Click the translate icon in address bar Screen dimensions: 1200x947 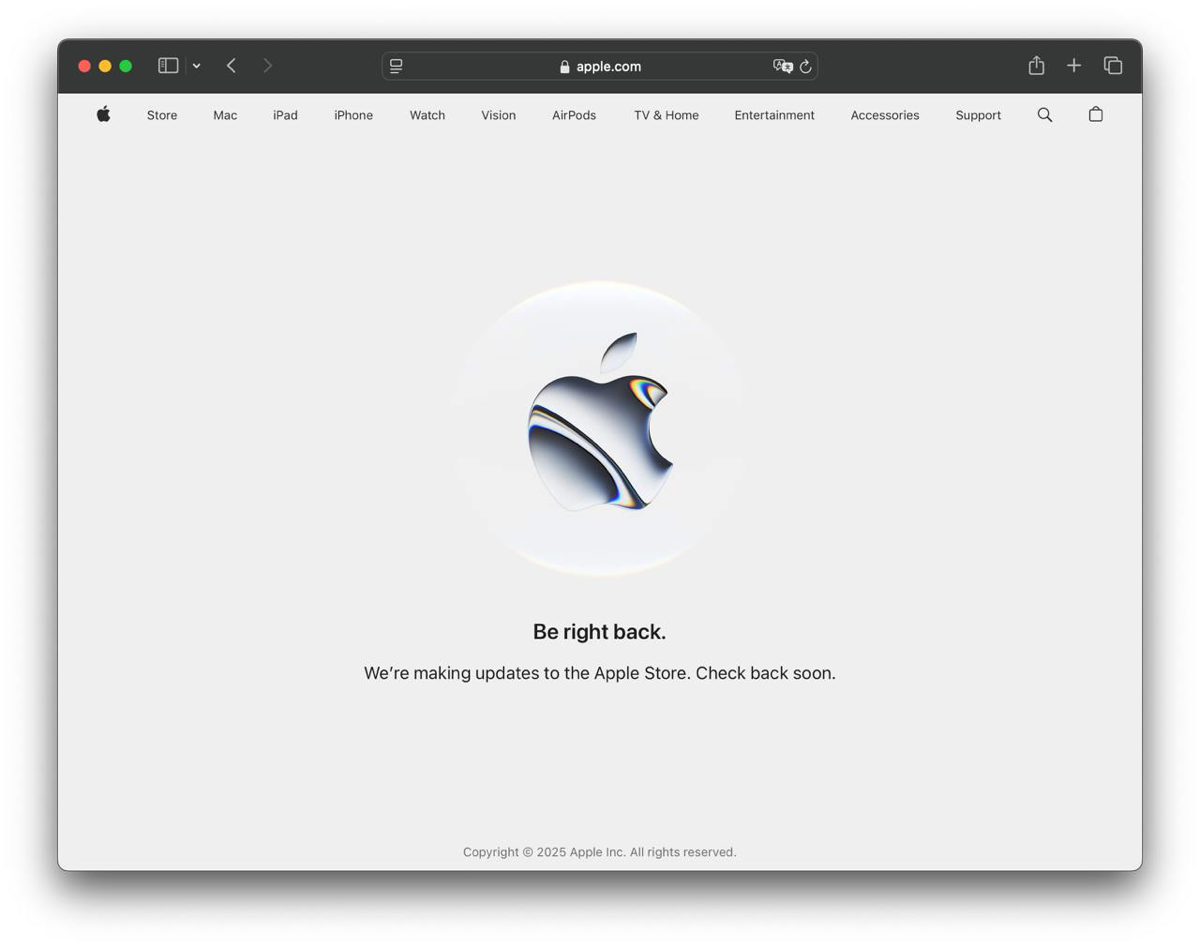coord(783,66)
